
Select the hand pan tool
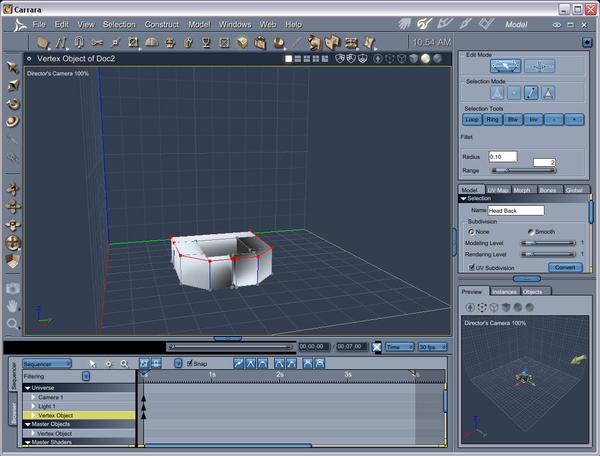pyautogui.click(x=13, y=306)
